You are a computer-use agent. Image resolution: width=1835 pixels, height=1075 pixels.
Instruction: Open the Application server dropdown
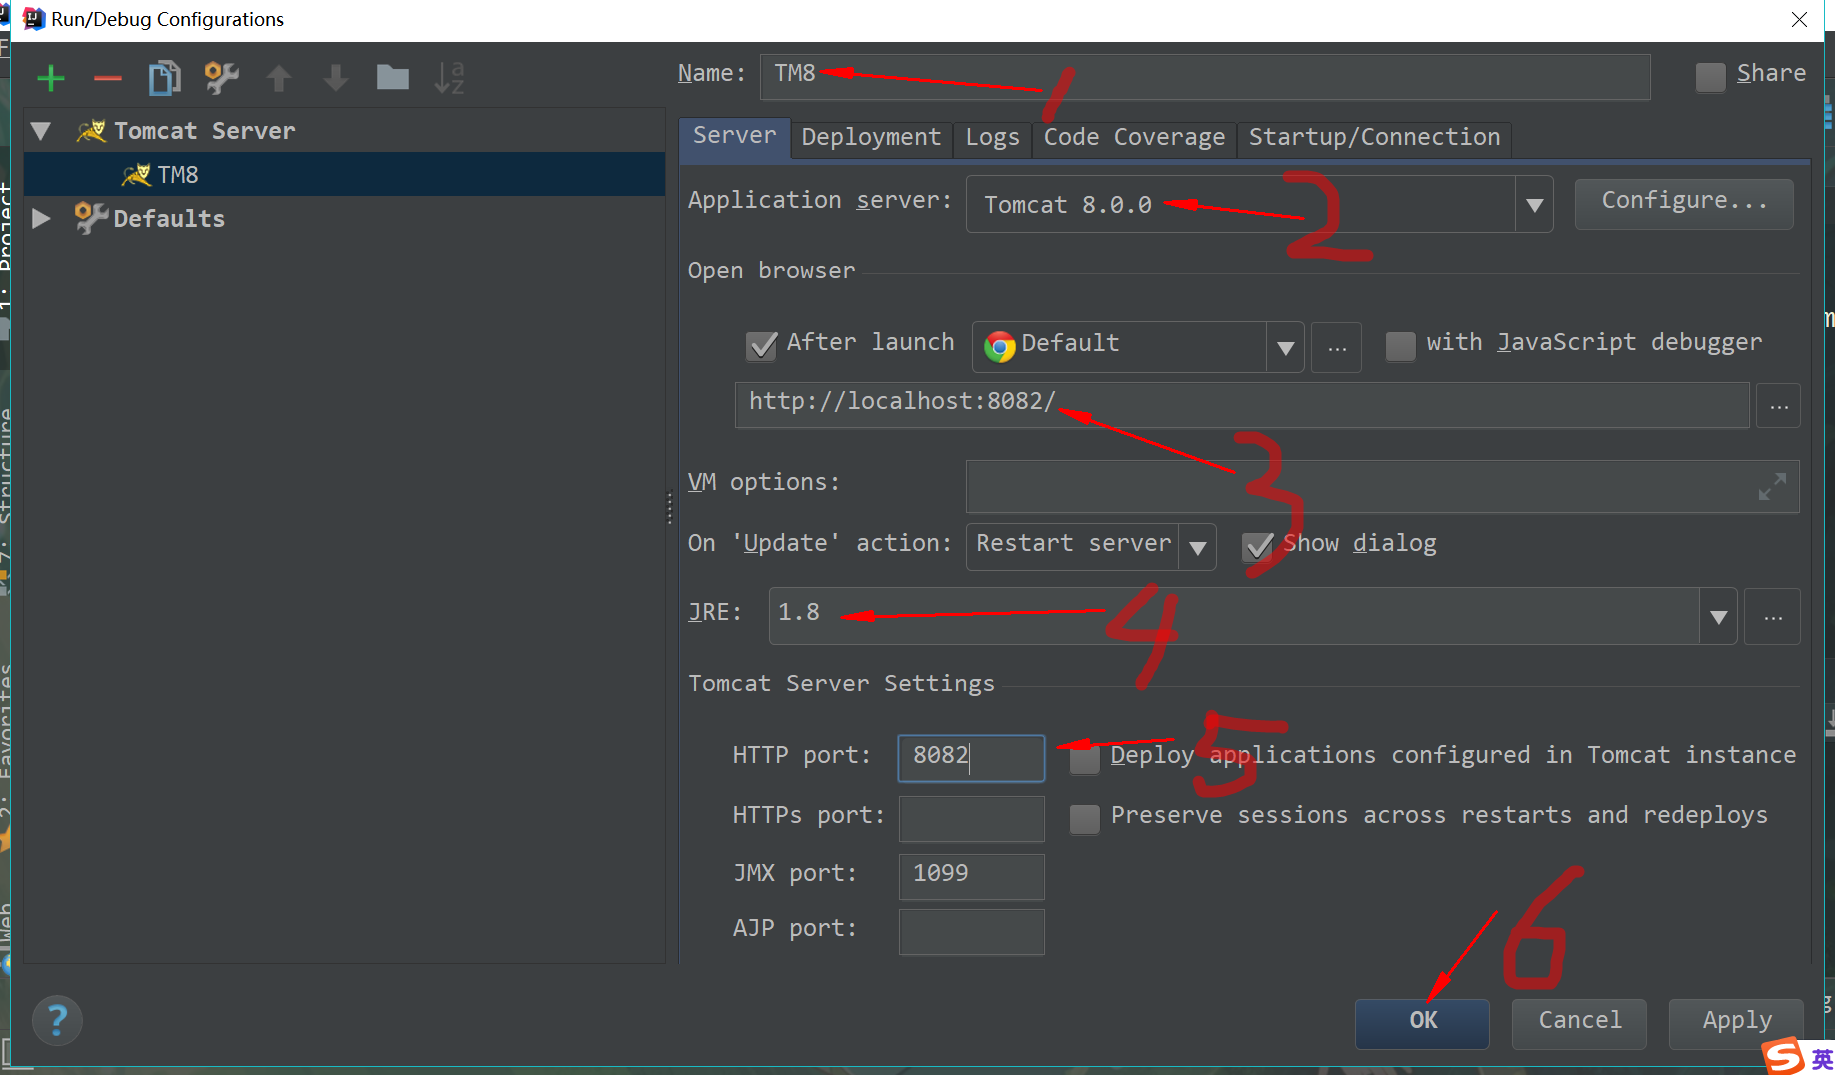[x=1534, y=204]
